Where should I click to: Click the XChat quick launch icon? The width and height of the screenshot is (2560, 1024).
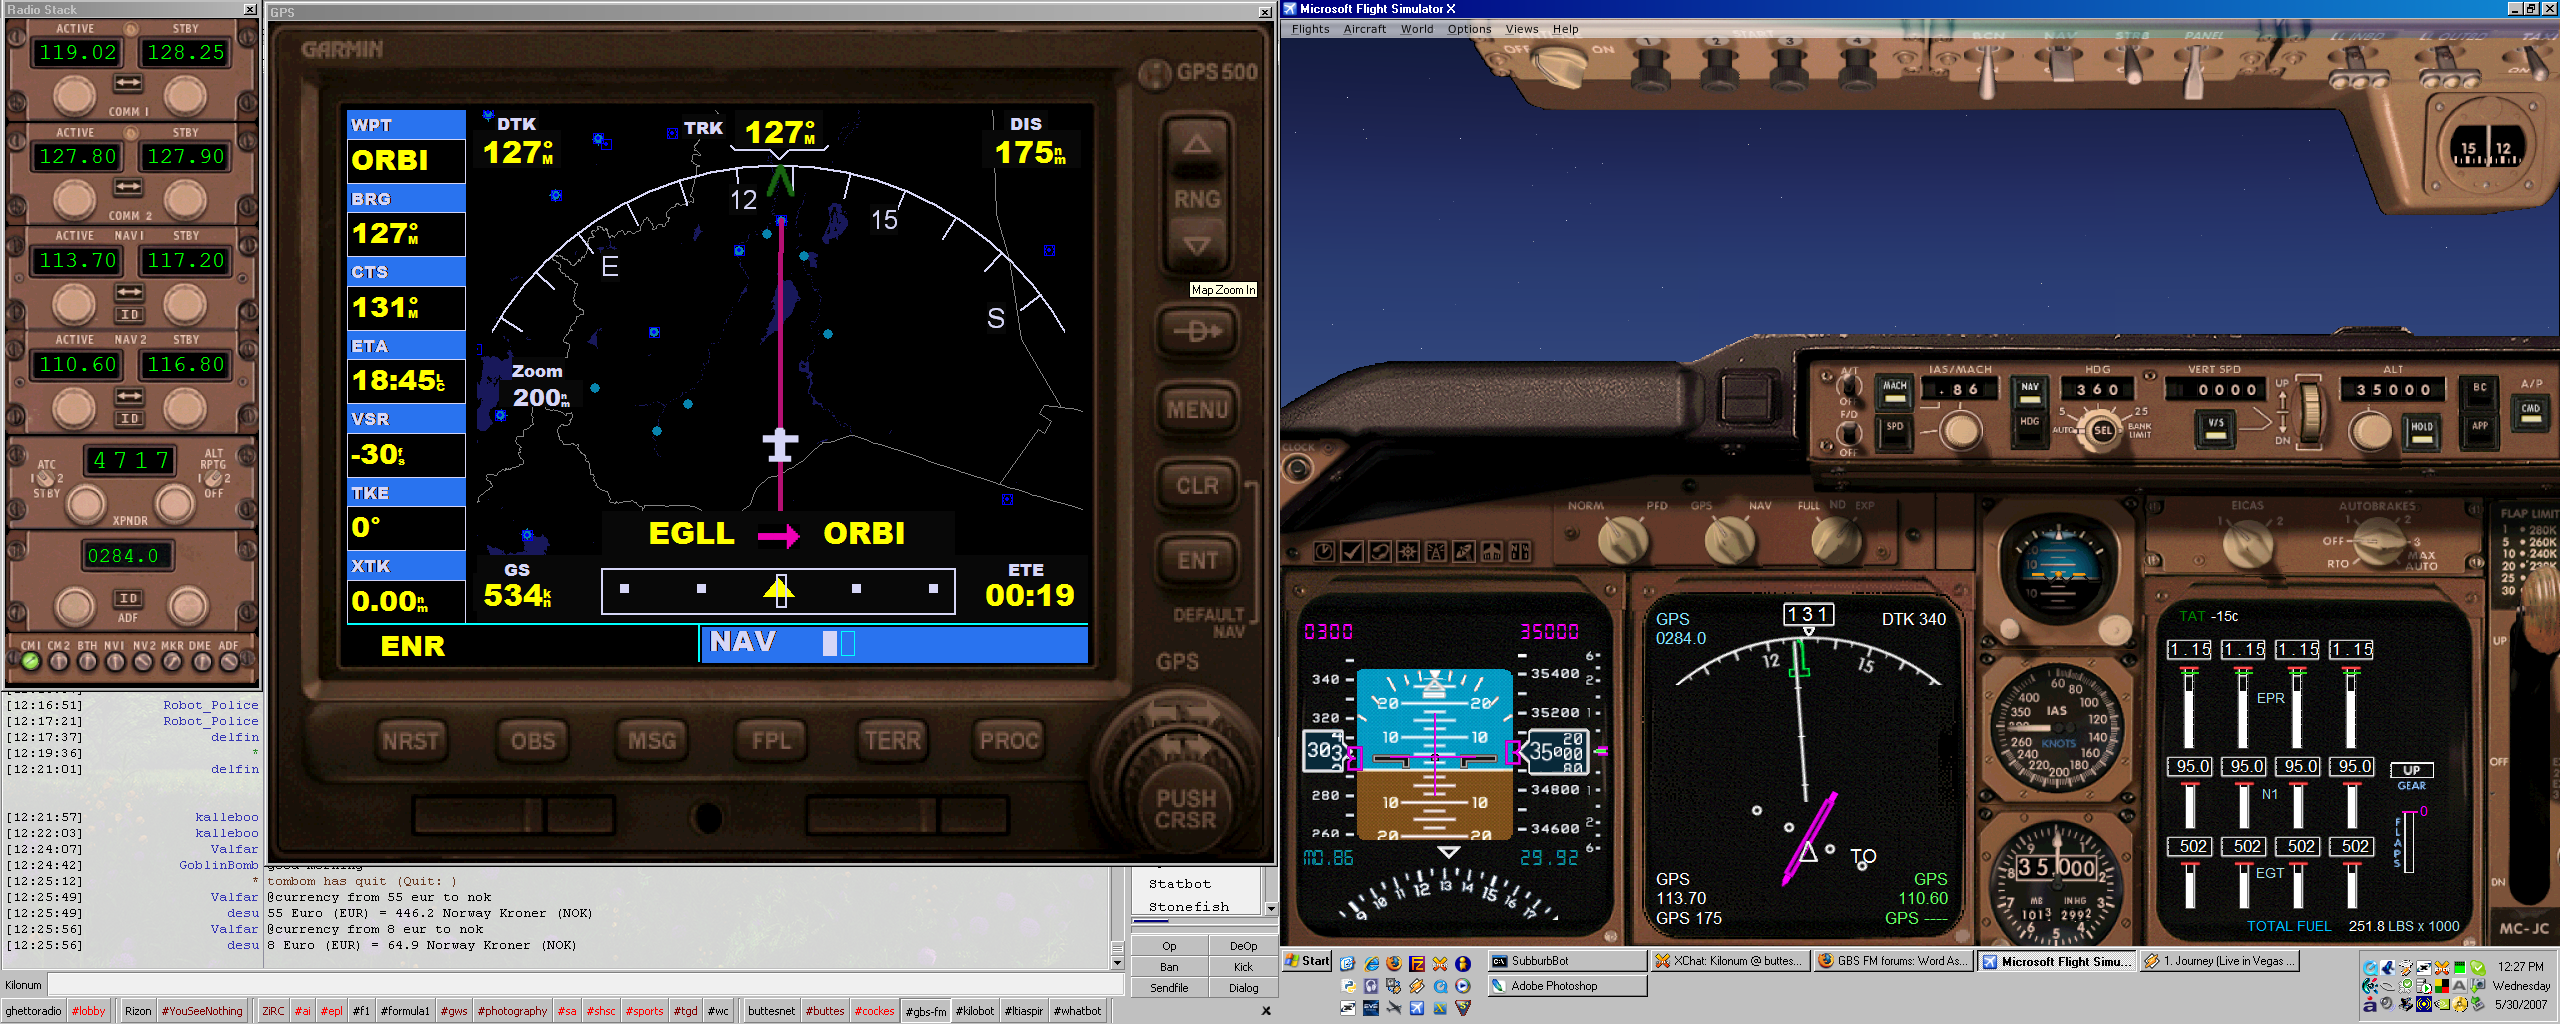pyautogui.click(x=1440, y=963)
